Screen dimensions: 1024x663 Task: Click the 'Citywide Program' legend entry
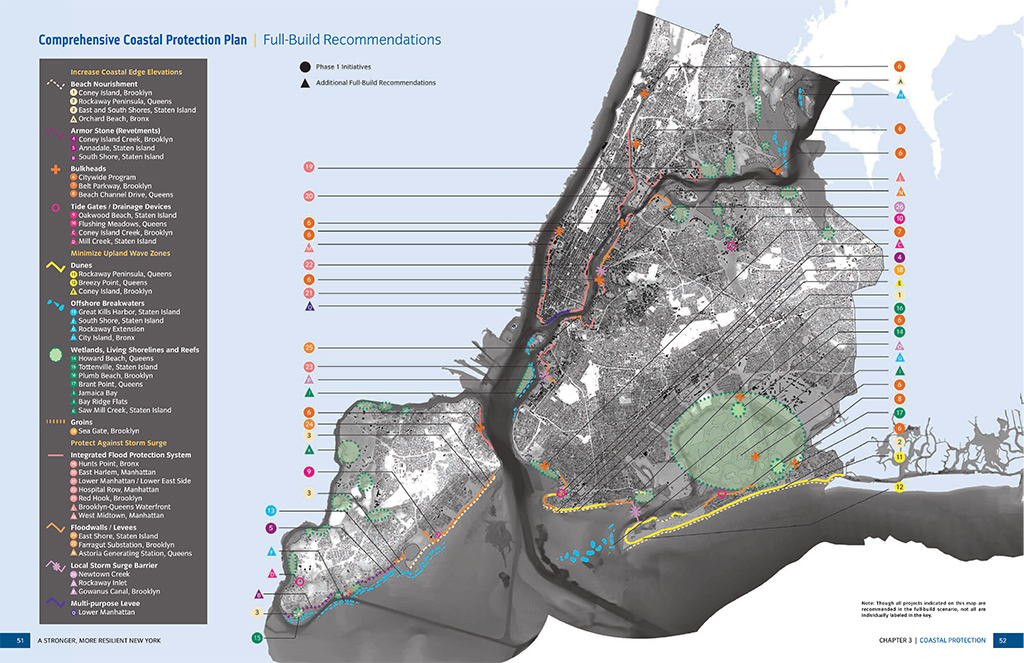(107, 177)
